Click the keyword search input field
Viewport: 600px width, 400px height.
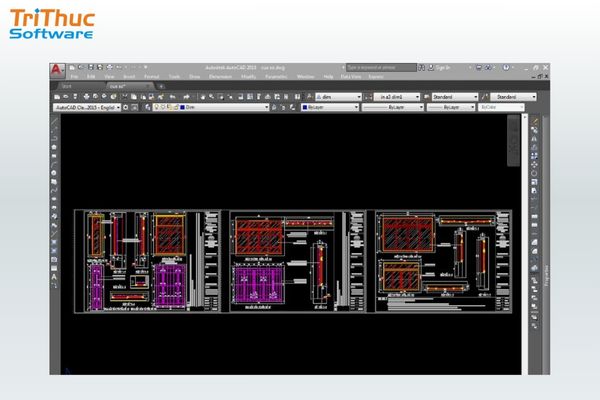[381, 67]
